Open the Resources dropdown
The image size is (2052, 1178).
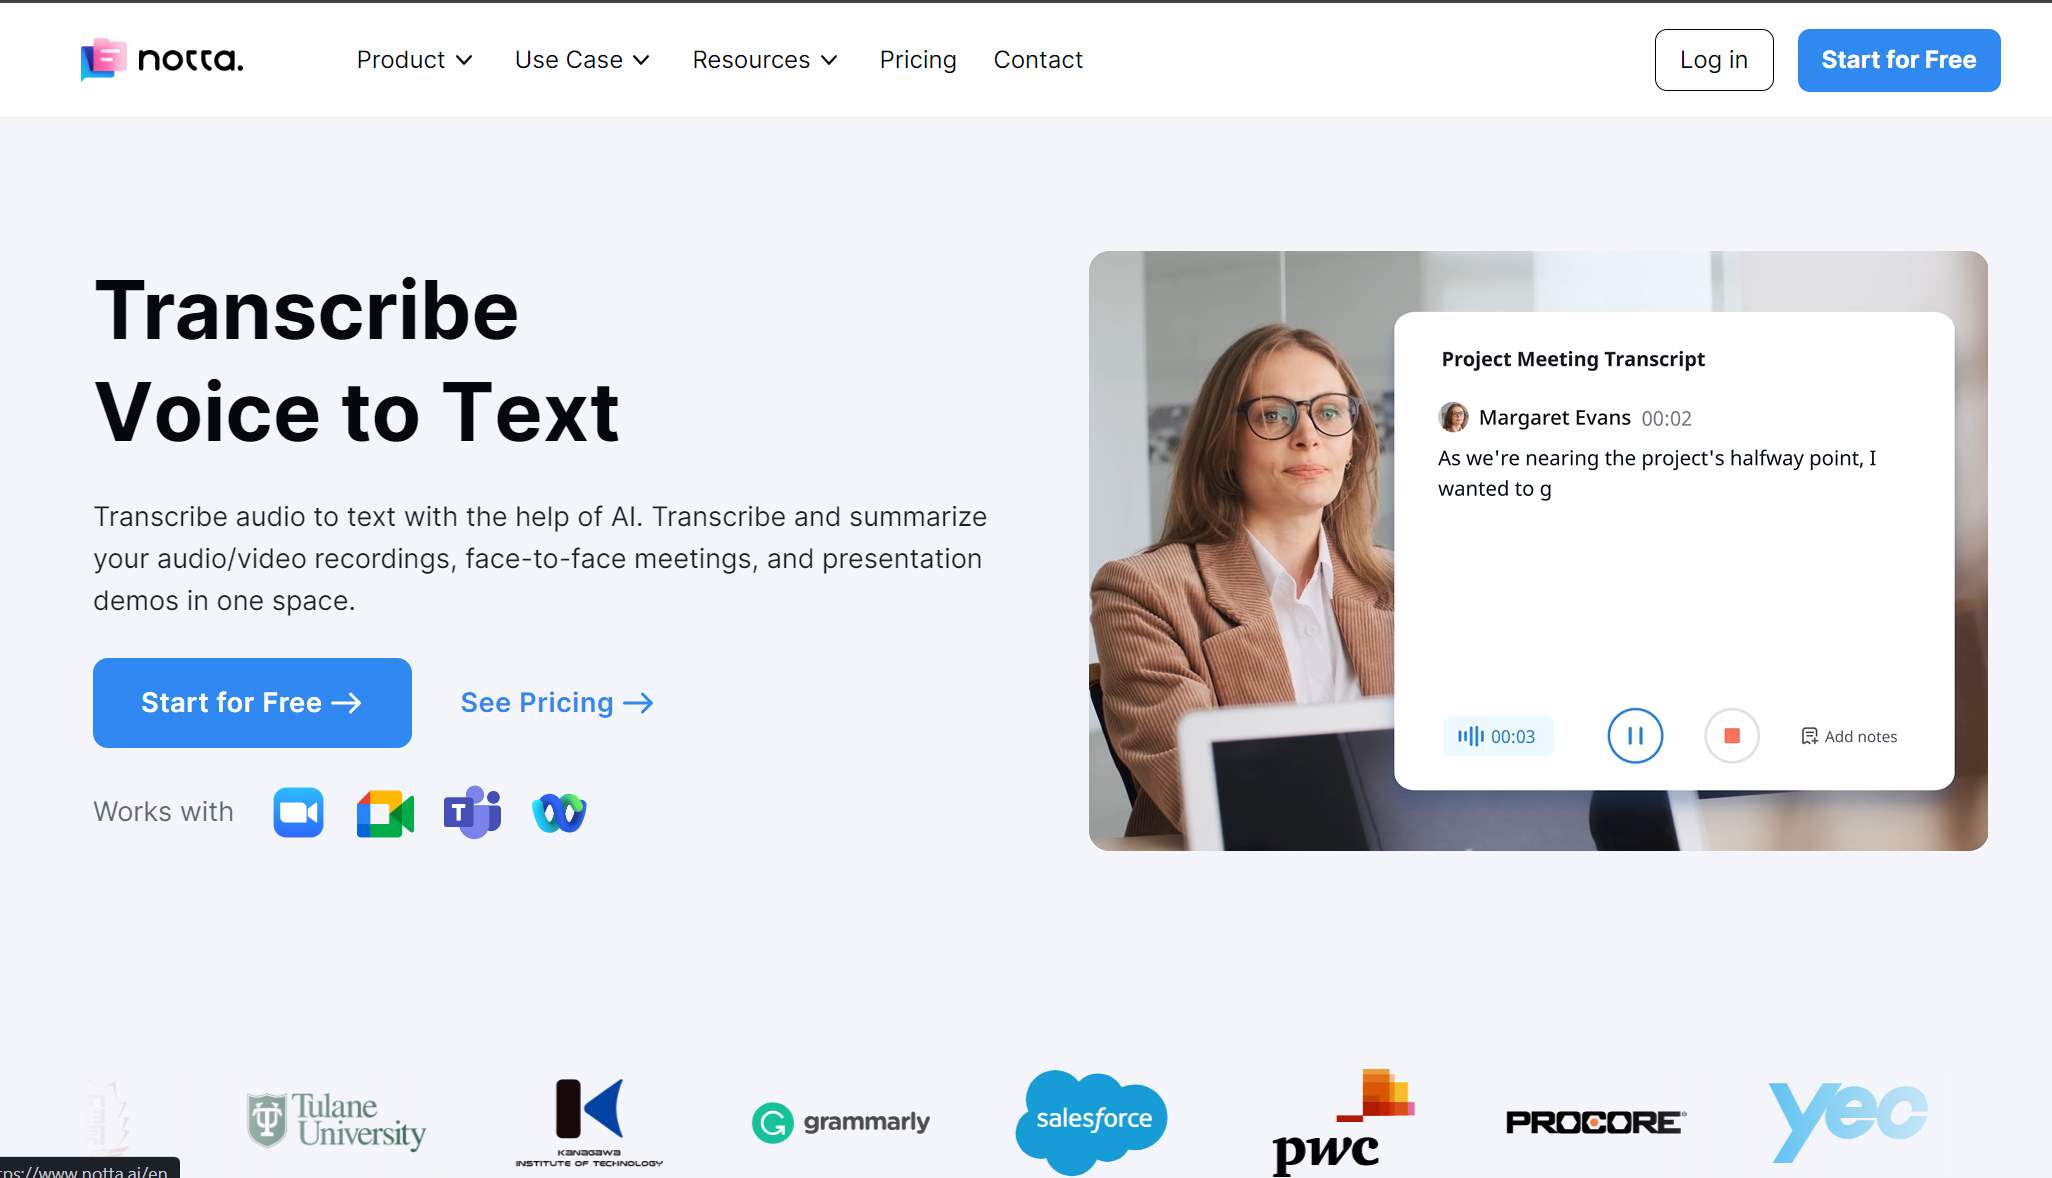764,60
